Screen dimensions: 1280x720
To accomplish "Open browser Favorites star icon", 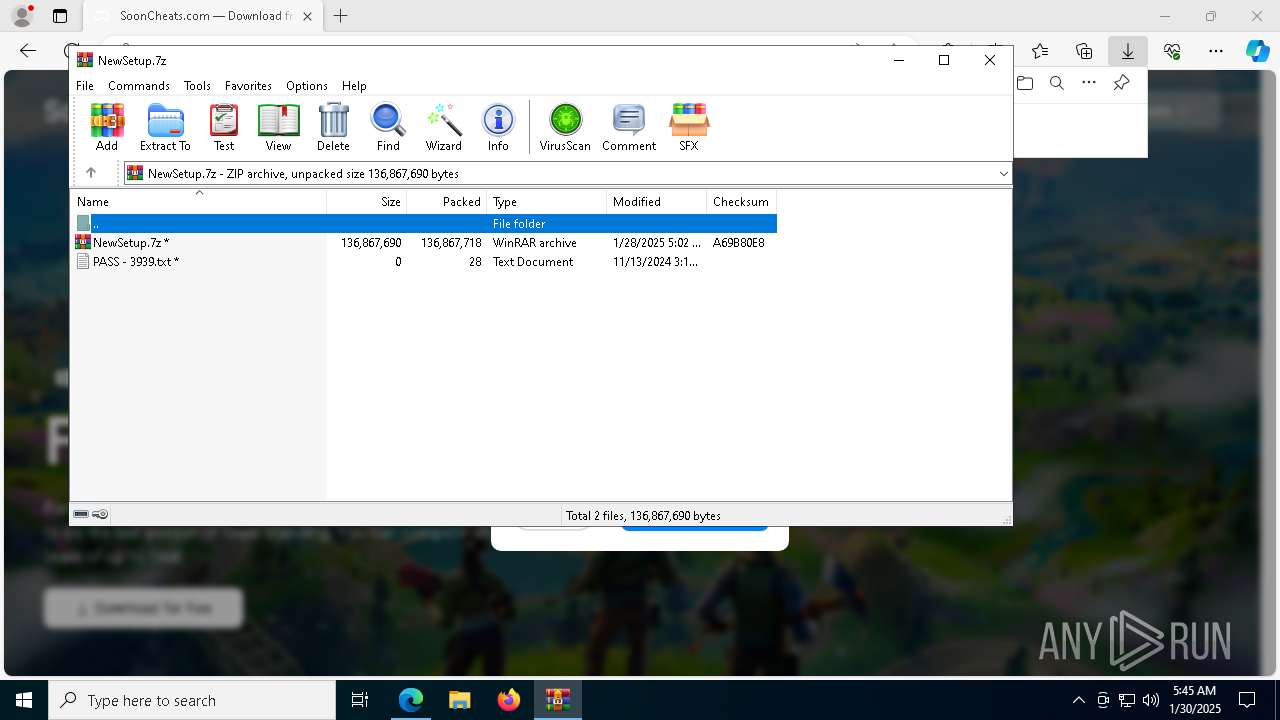I will click(x=1040, y=51).
